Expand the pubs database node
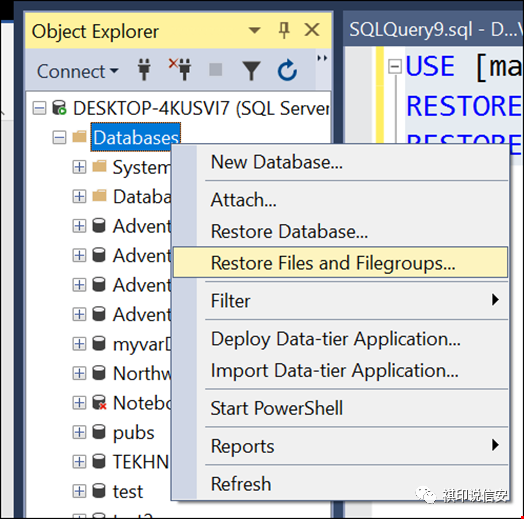This screenshot has height=519, width=524. pyautogui.click(x=79, y=432)
